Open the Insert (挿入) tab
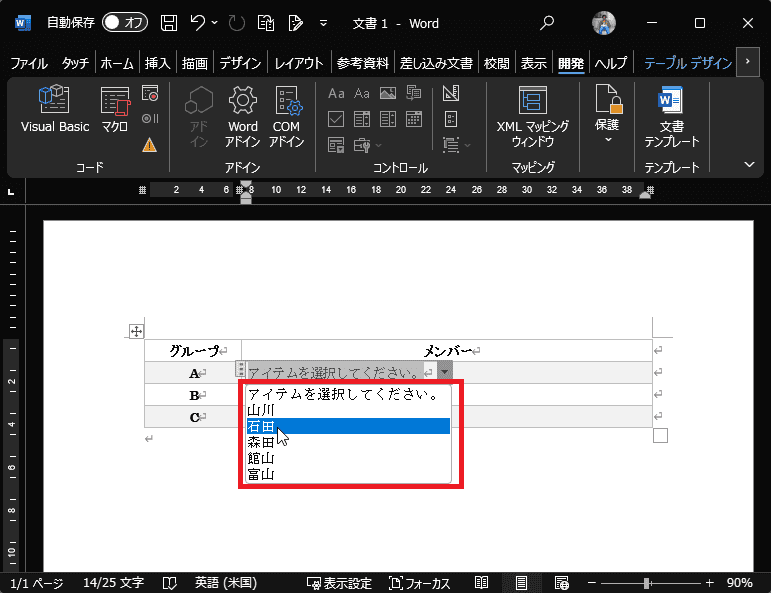 (x=157, y=63)
